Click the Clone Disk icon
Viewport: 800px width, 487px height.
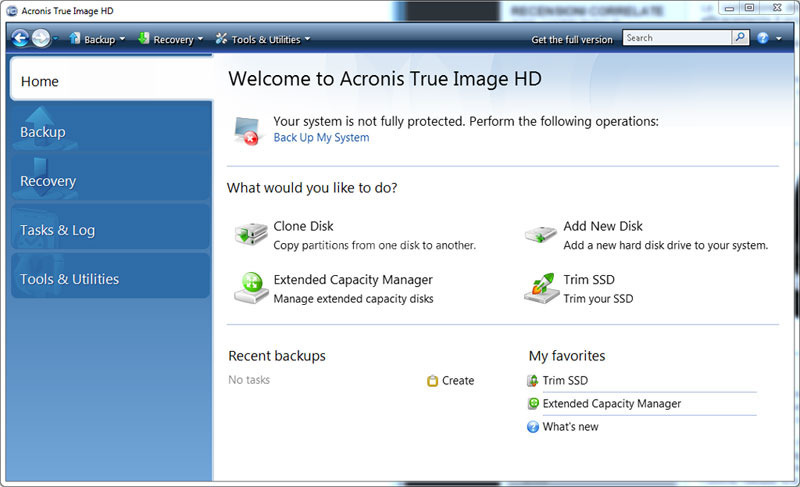(251, 234)
